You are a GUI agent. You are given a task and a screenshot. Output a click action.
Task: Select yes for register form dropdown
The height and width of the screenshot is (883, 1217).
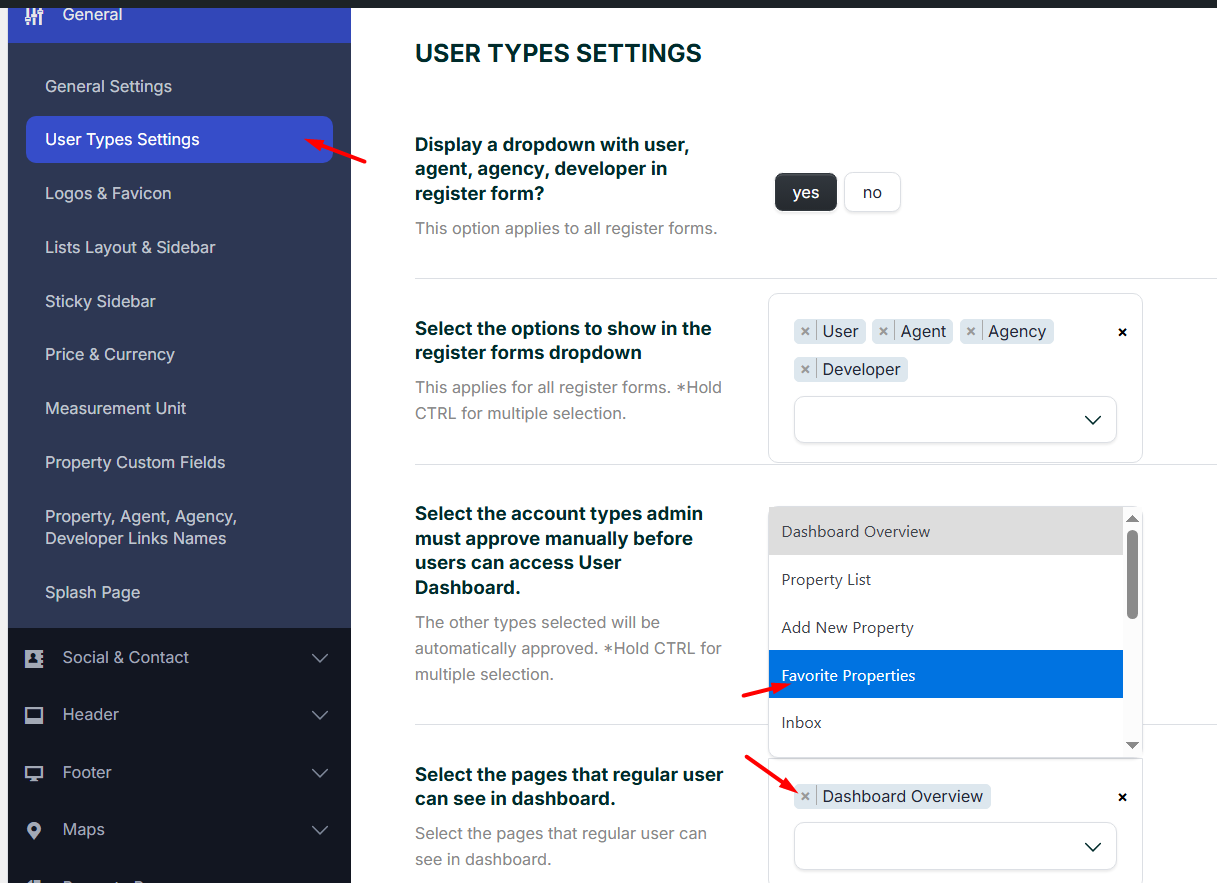[x=805, y=192]
